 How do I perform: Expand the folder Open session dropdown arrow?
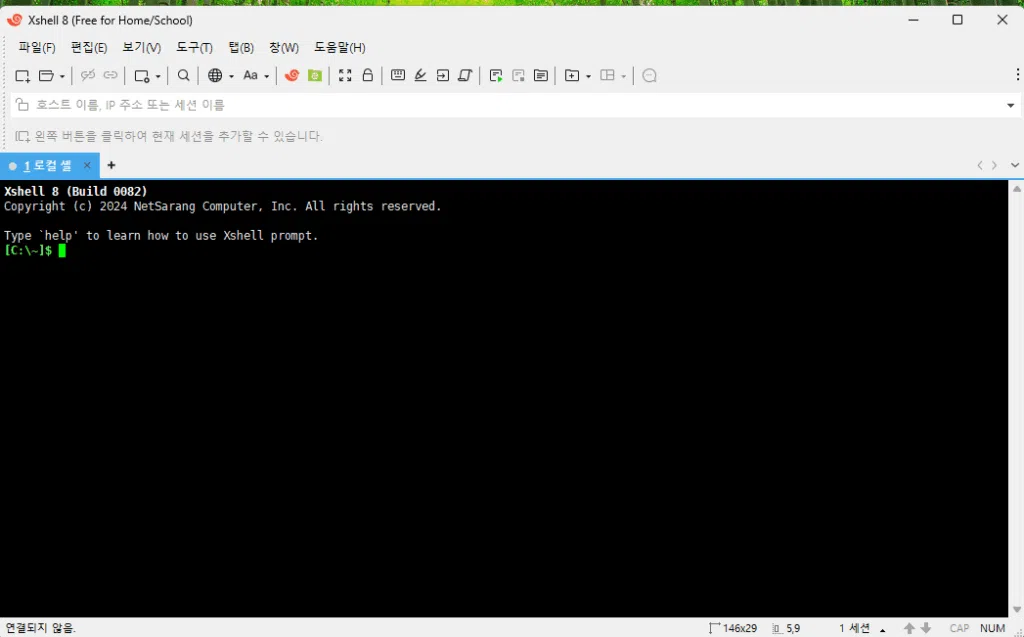point(62,76)
